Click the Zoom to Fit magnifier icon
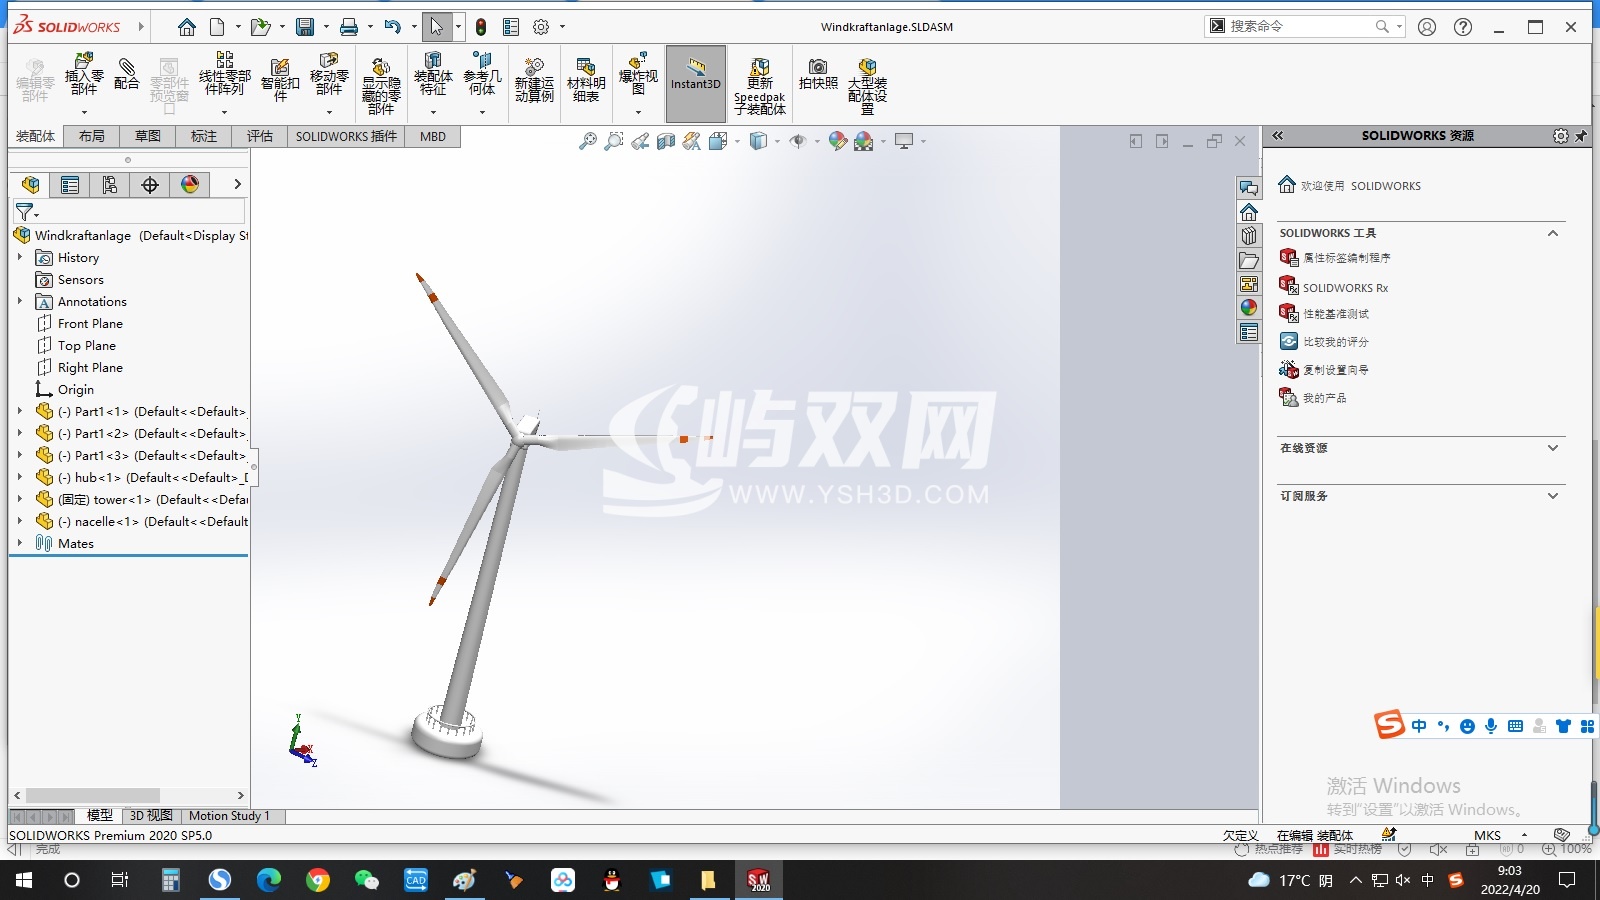Viewport: 1600px width, 900px height. coord(588,142)
